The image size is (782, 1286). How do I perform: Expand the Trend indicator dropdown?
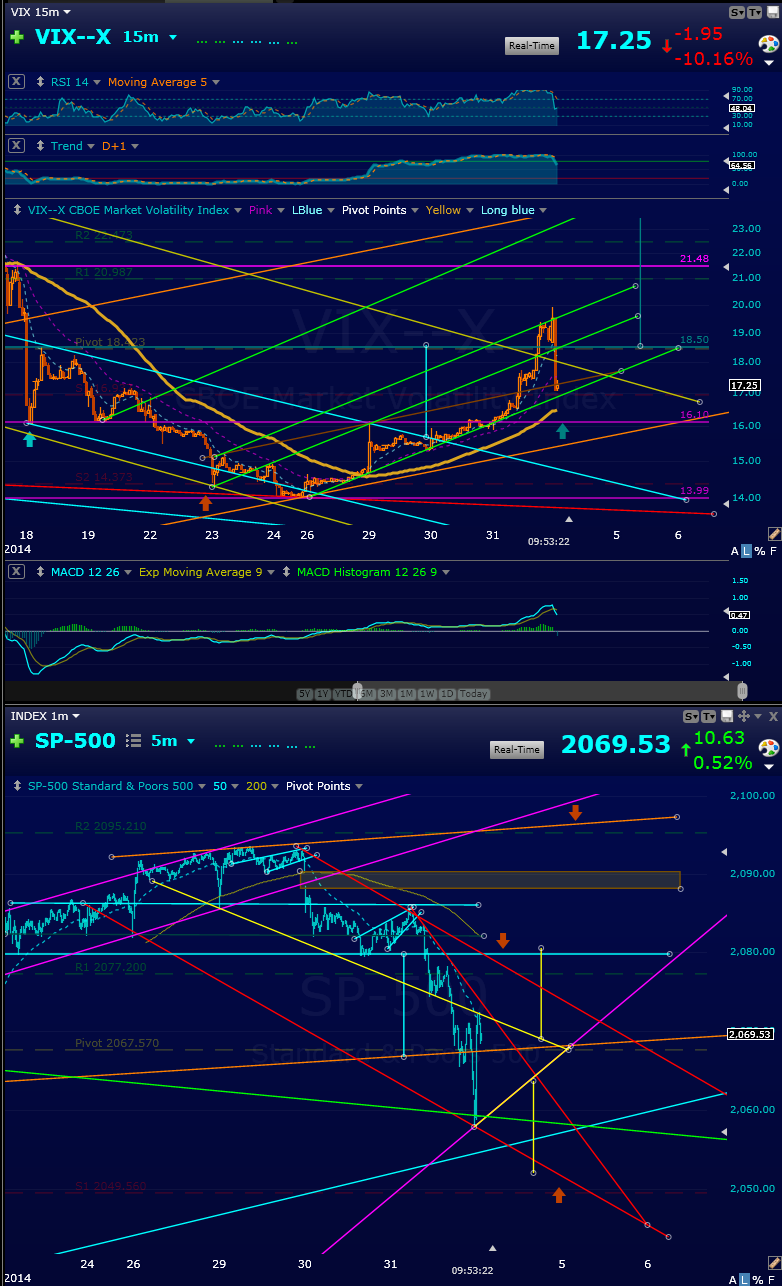91,146
